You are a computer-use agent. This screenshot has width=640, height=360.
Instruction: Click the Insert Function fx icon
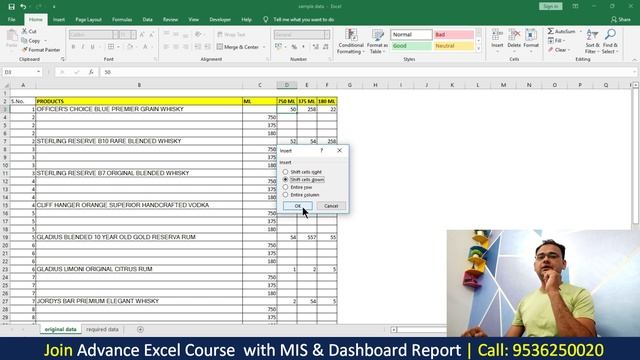click(91, 72)
